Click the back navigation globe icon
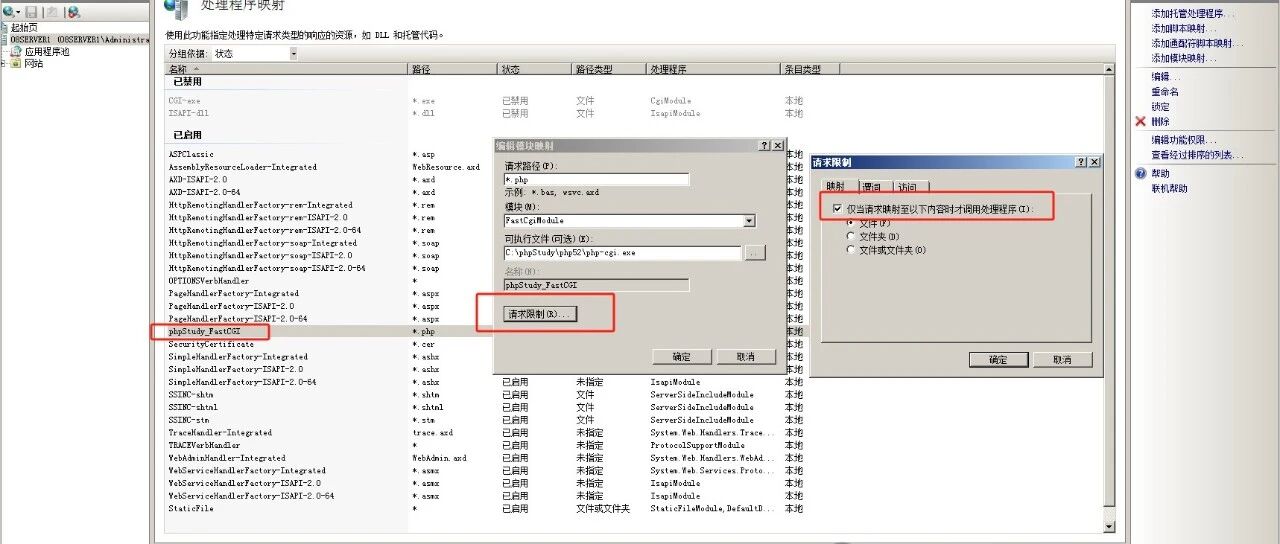Viewport: 1280px width, 544px height. pyautogui.click(x=9, y=12)
